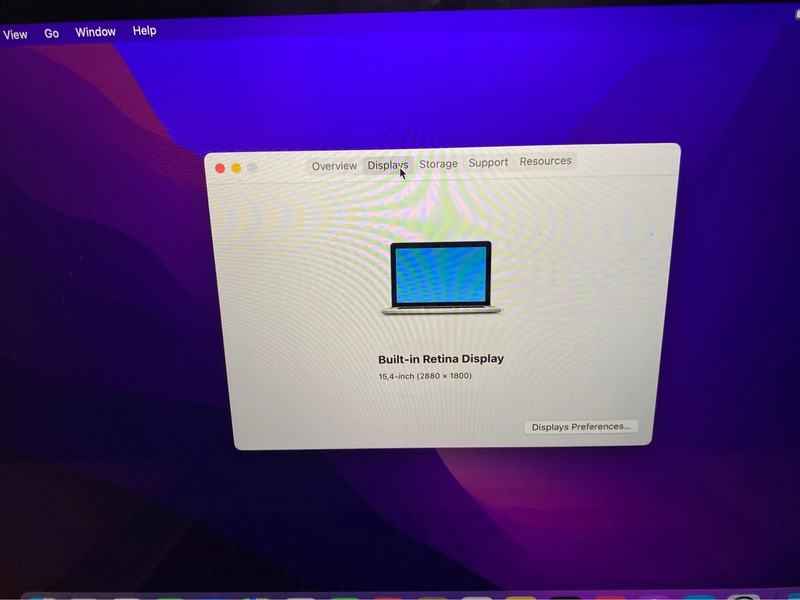800x600 pixels.
Task: Open the Support tab
Action: (x=488, y=162)
